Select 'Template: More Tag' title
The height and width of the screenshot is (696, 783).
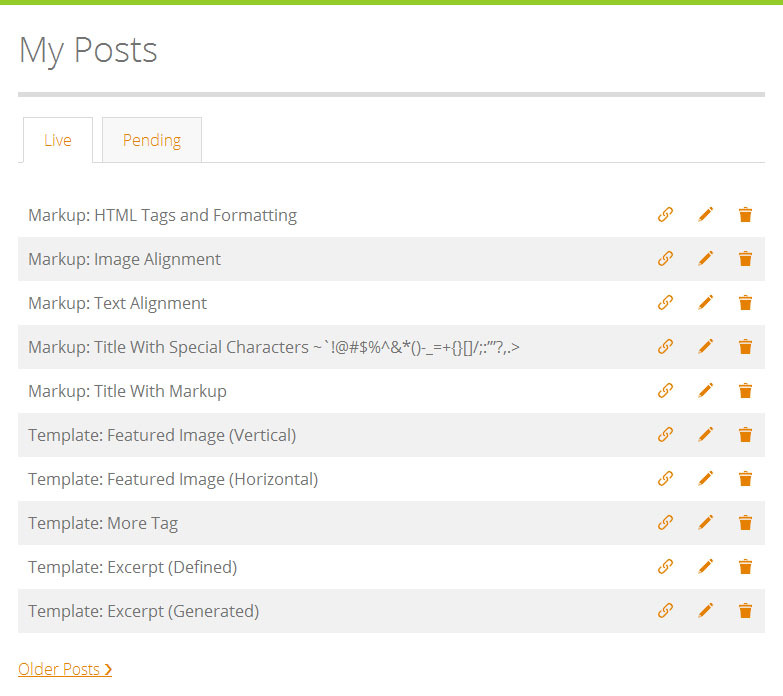(103, 523)
